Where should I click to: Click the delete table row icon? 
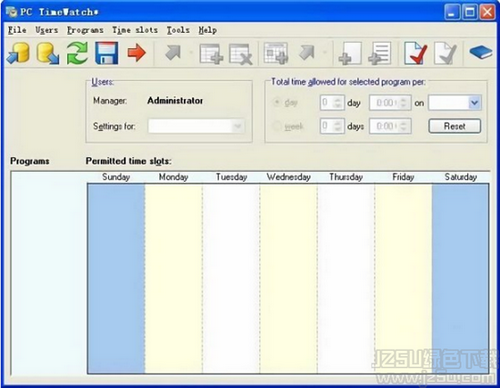241,54
